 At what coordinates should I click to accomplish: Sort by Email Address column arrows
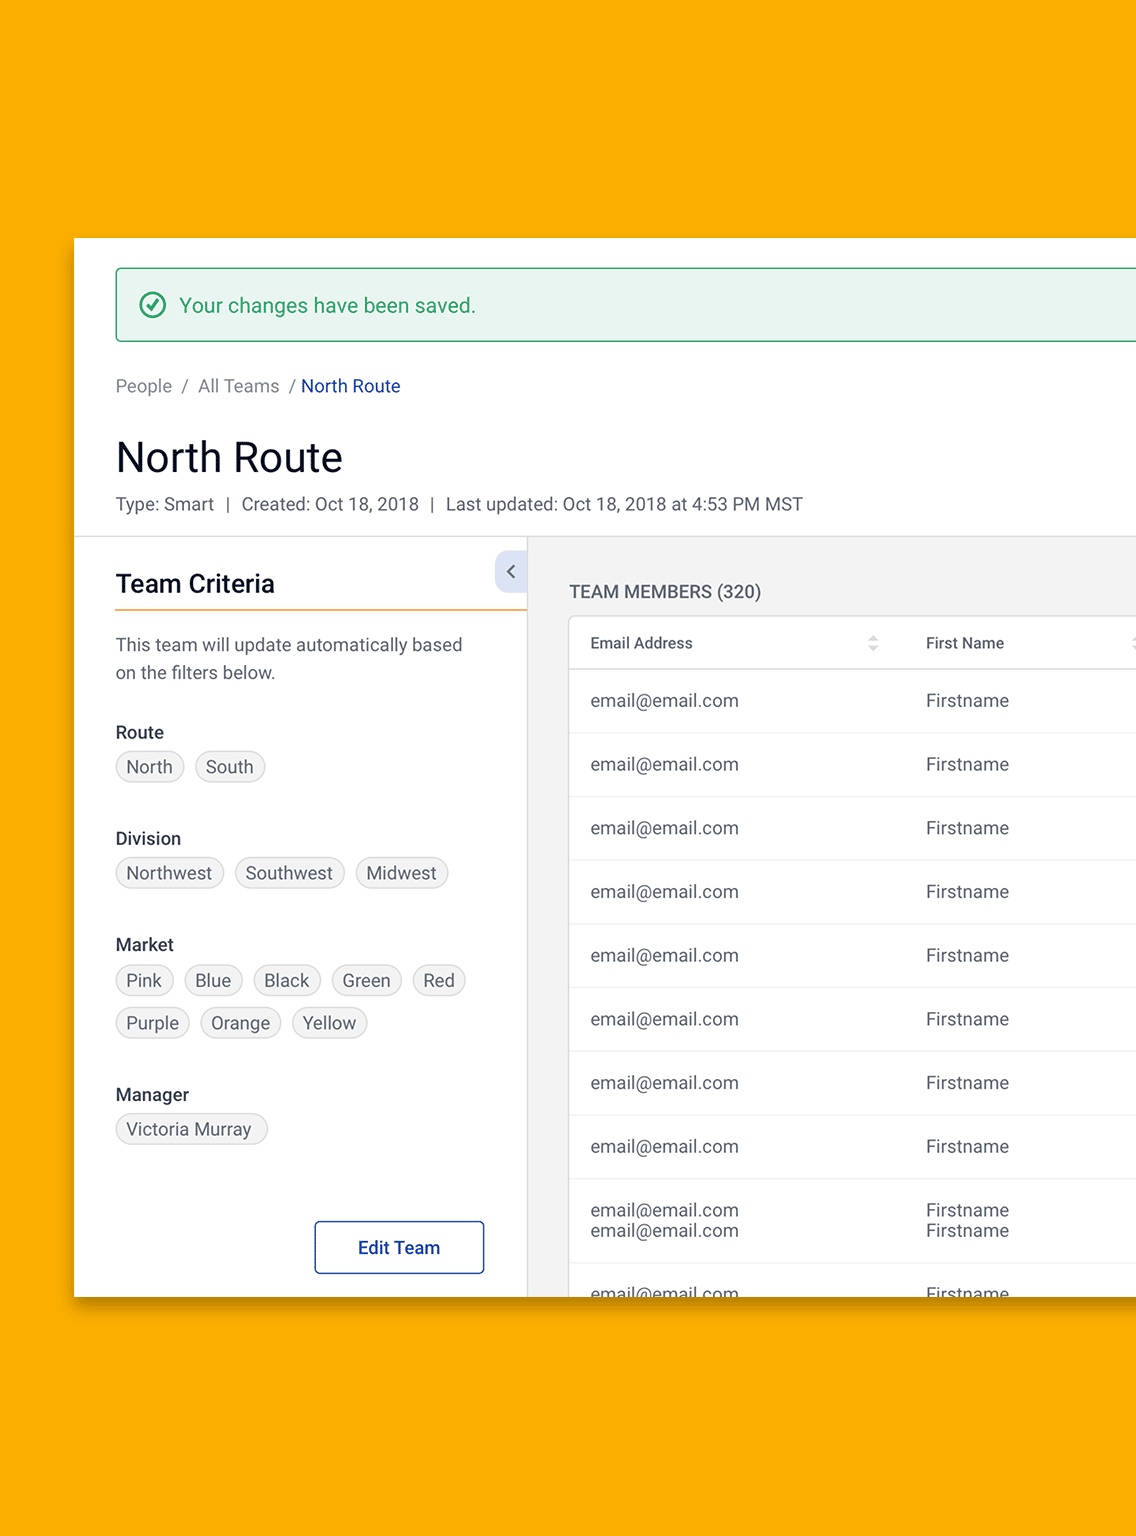pos(873,643)
